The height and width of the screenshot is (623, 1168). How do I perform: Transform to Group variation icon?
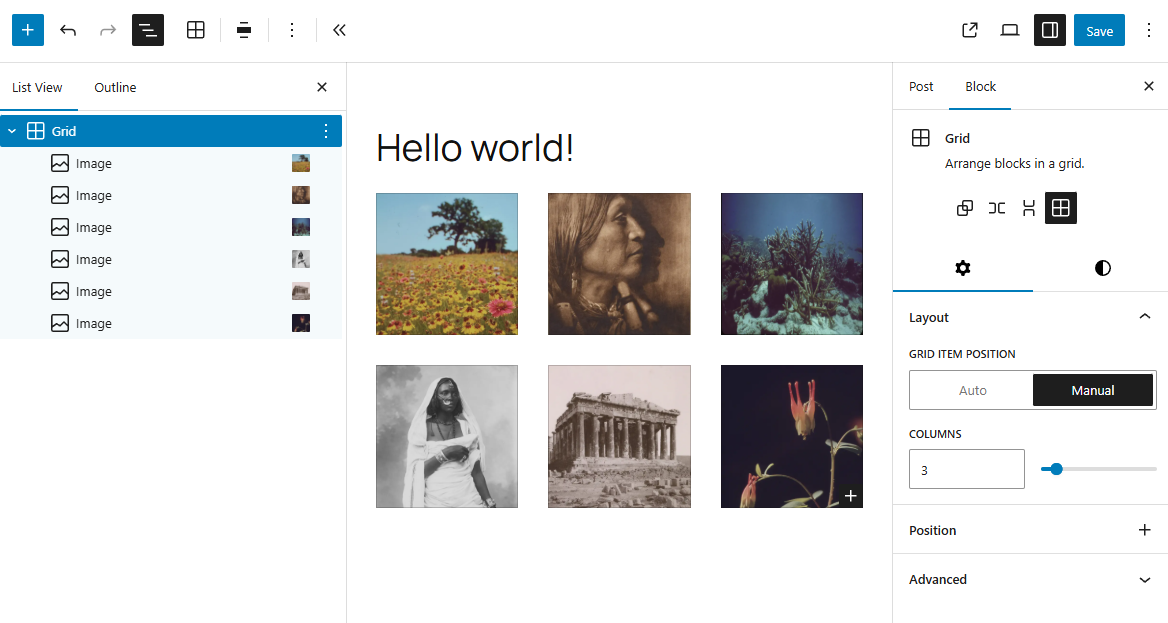click(x=965, y=208)
